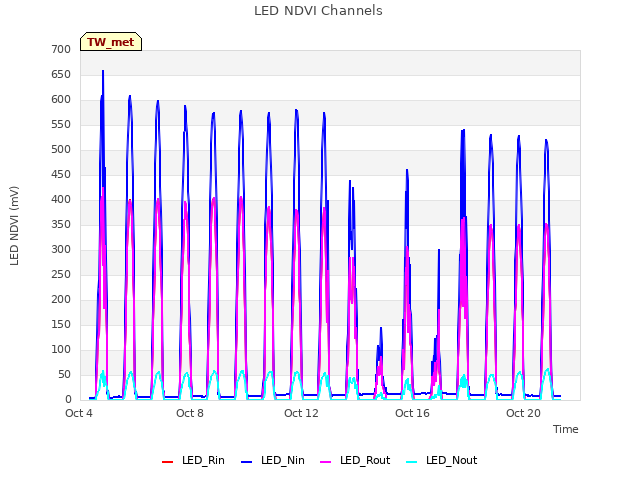
Task: Click the 650 y-axis tick label
Action: pyautogui.click(x=61, y=75)
